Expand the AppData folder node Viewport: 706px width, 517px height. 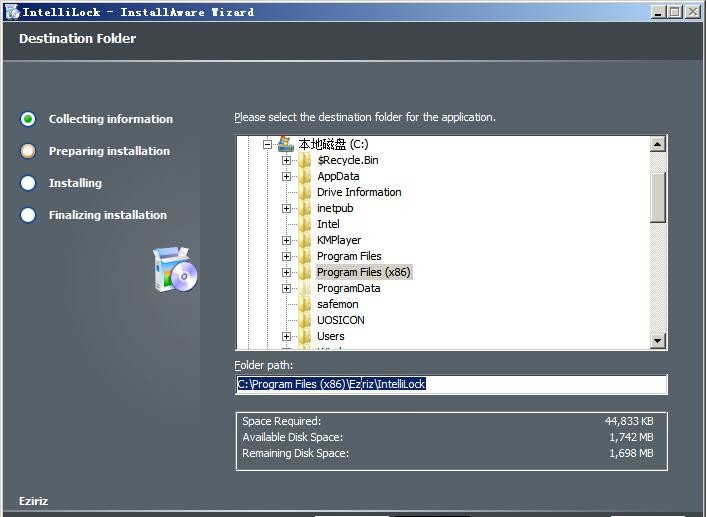[286, 177]
